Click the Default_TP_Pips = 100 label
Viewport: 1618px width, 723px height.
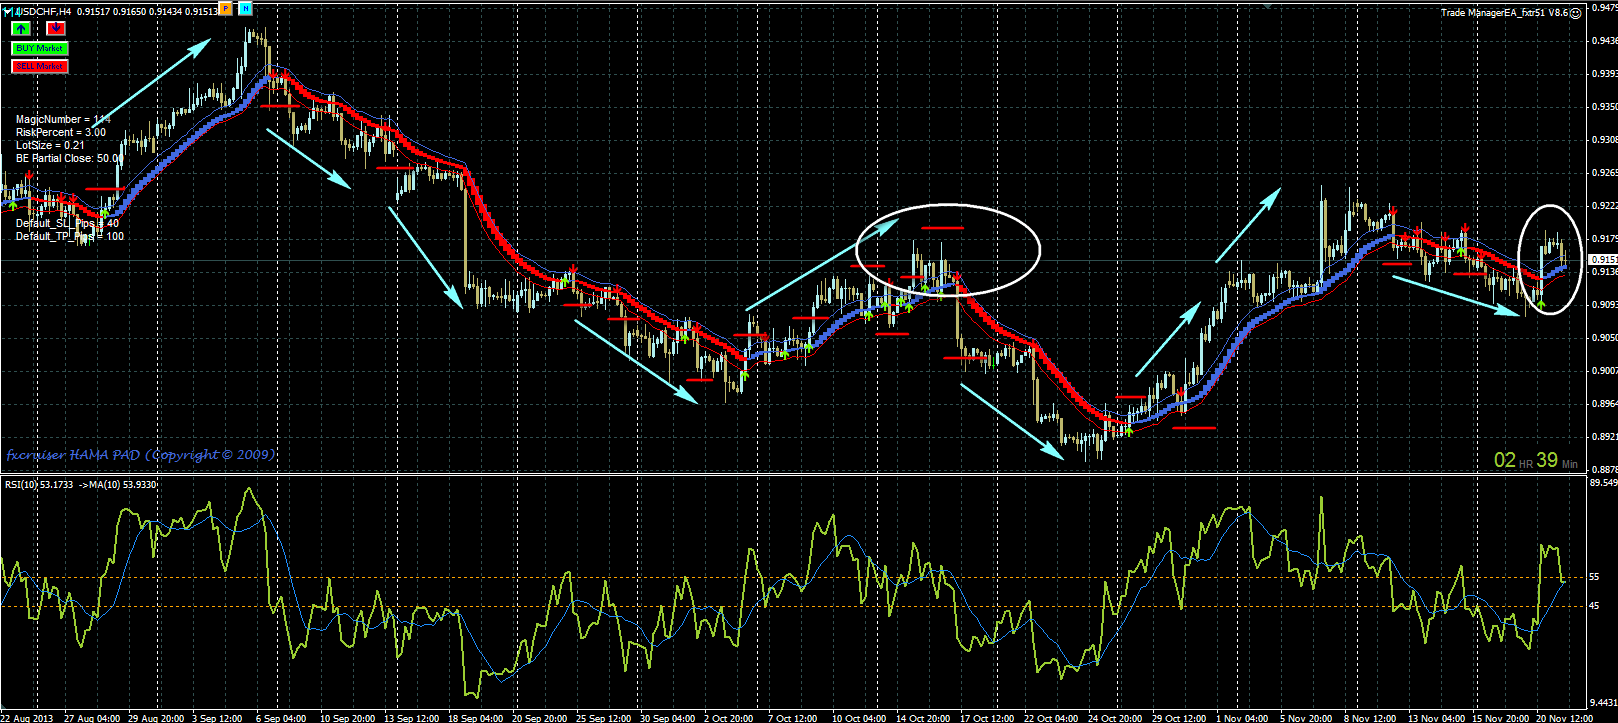coord(70,237)
